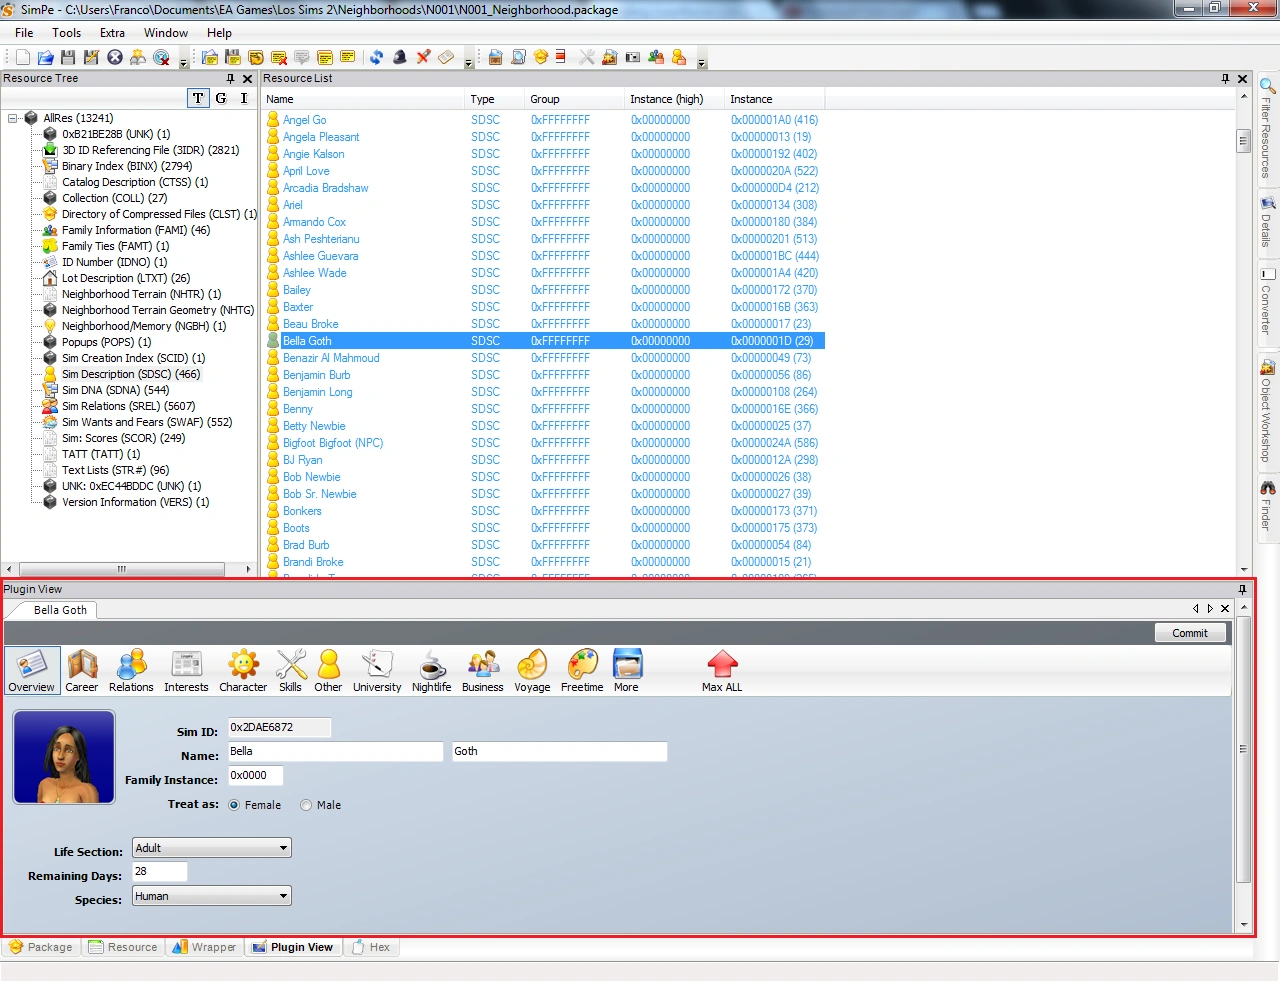Toggle the G button in Resource Tree
The image size is (1280, 982).
tap(221, 98)
